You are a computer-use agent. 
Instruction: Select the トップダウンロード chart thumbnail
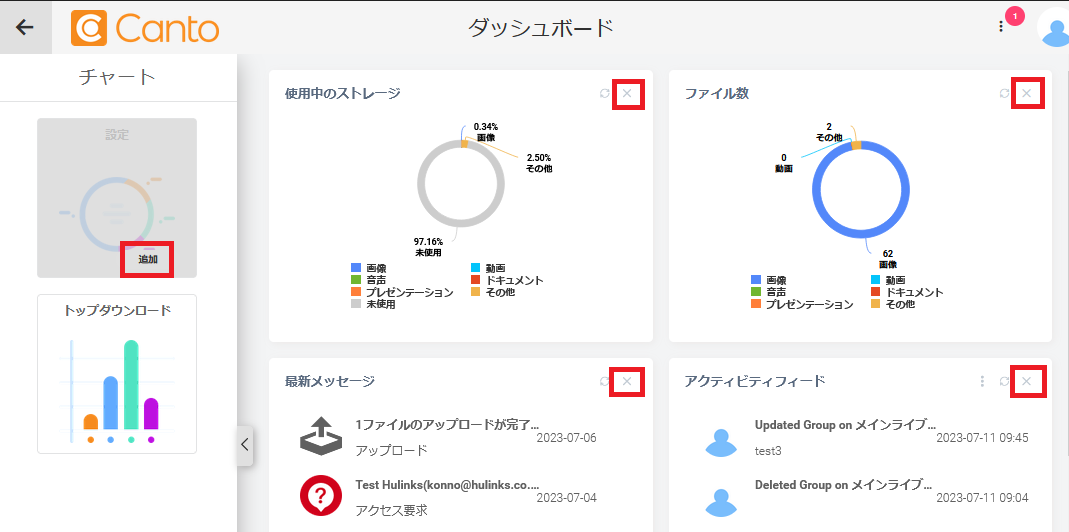[x=117, y=374]
